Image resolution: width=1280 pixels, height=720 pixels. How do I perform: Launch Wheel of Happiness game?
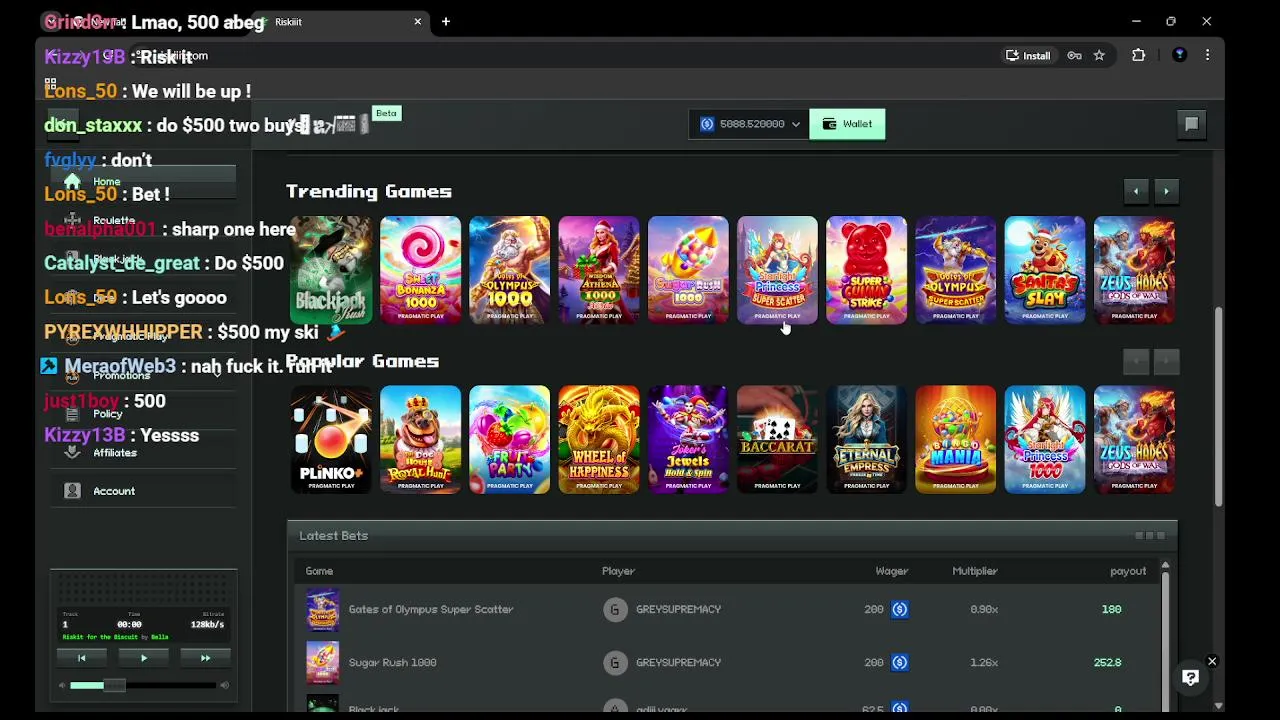[599, 440]
